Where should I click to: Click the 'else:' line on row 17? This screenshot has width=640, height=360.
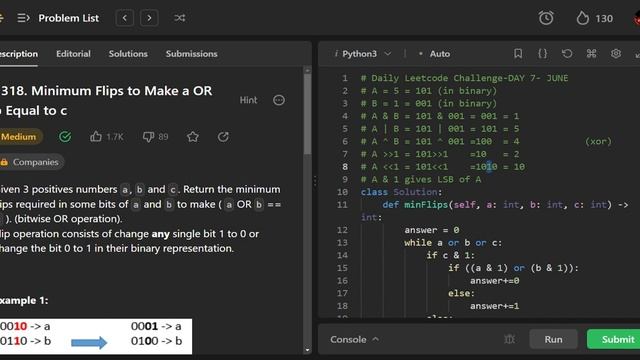pyautogui.click(x=461, y=293)
